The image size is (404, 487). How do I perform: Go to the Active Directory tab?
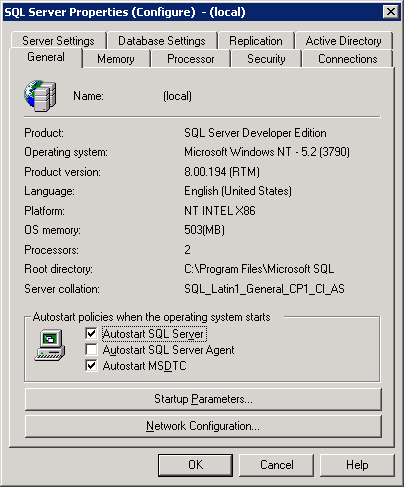(x=343, y=41)
